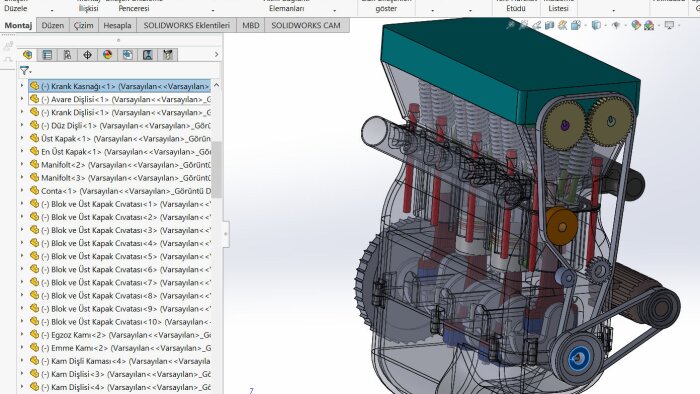Expand the Krank Dişlisi<1> tree node
Screen dimensions: 700x394
tap(22, 112)
